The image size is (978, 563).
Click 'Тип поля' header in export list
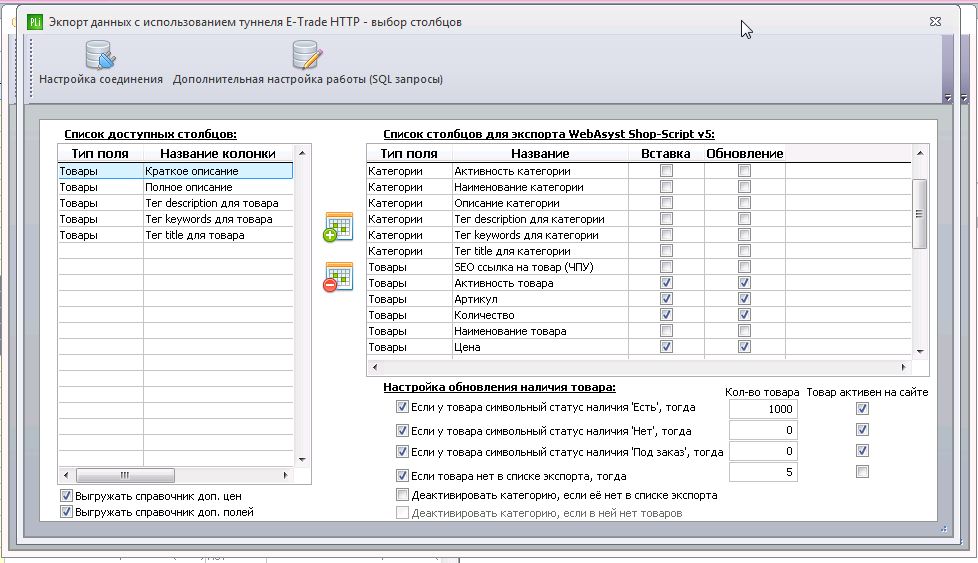click(409, 153)
